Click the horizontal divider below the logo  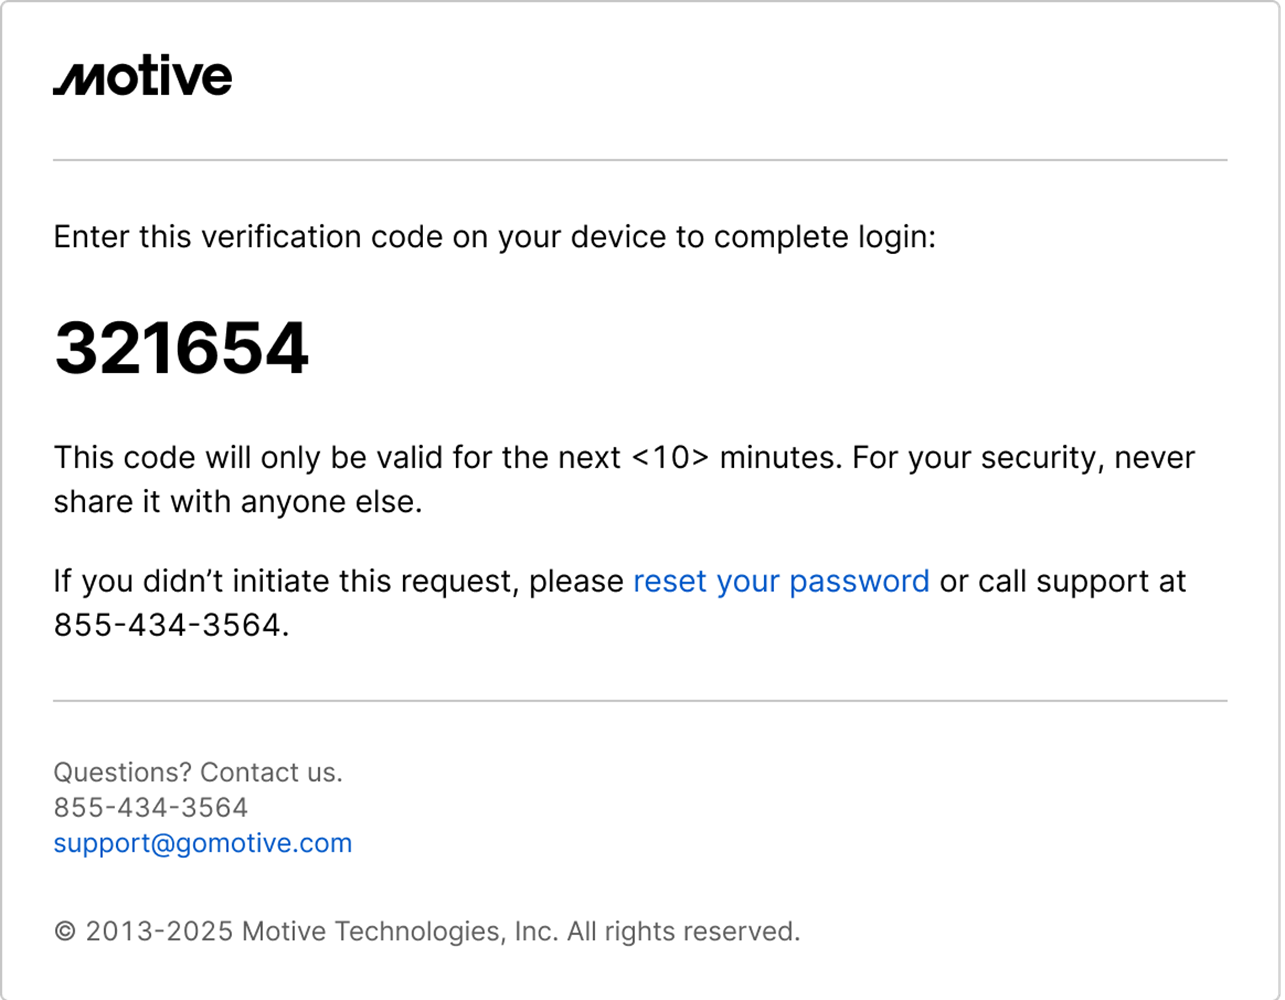click(640, 160)
